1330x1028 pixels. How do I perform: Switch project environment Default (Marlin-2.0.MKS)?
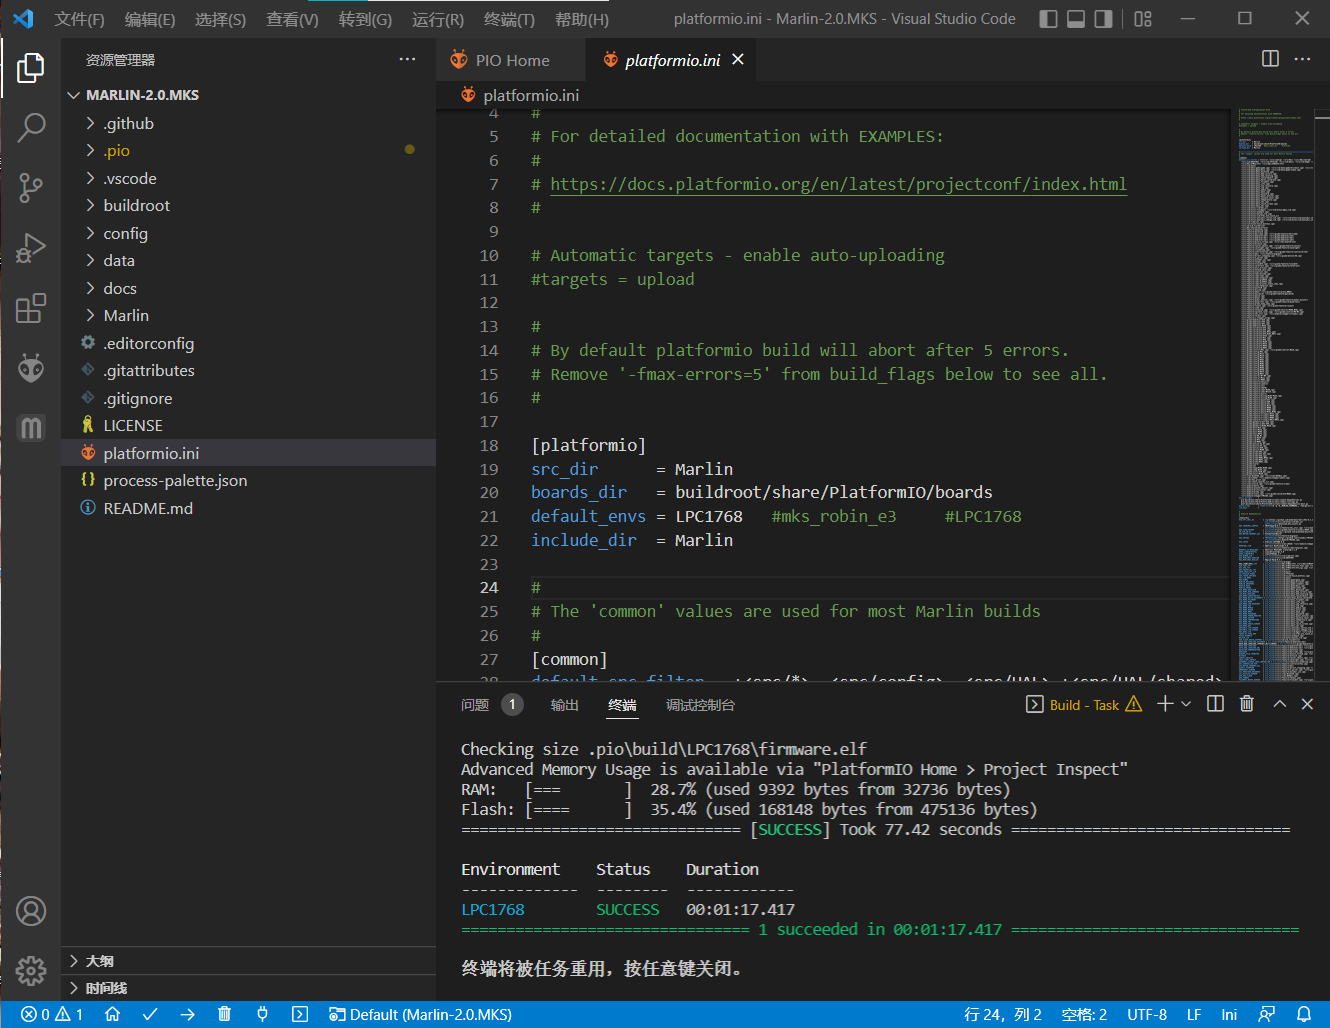[420, 1014]
